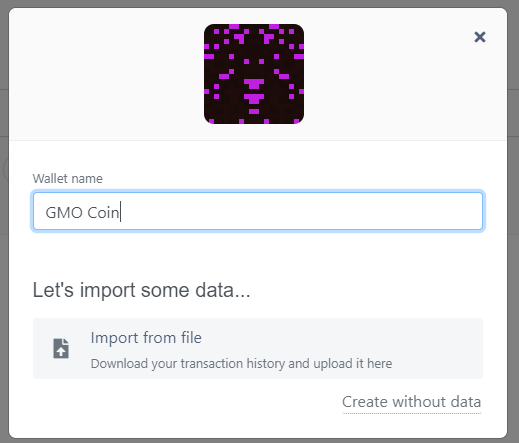The image size is (519, 443).
Task: Click the center of the pixel-art identicon
Action: [x=254, y=74]
